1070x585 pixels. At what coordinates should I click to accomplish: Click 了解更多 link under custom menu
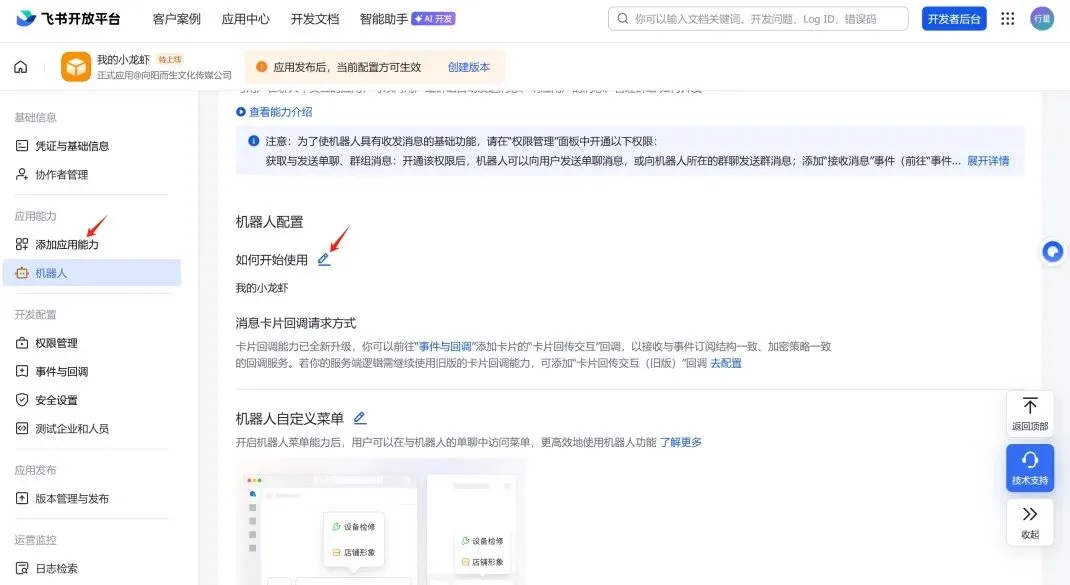[x=680, y=442]
